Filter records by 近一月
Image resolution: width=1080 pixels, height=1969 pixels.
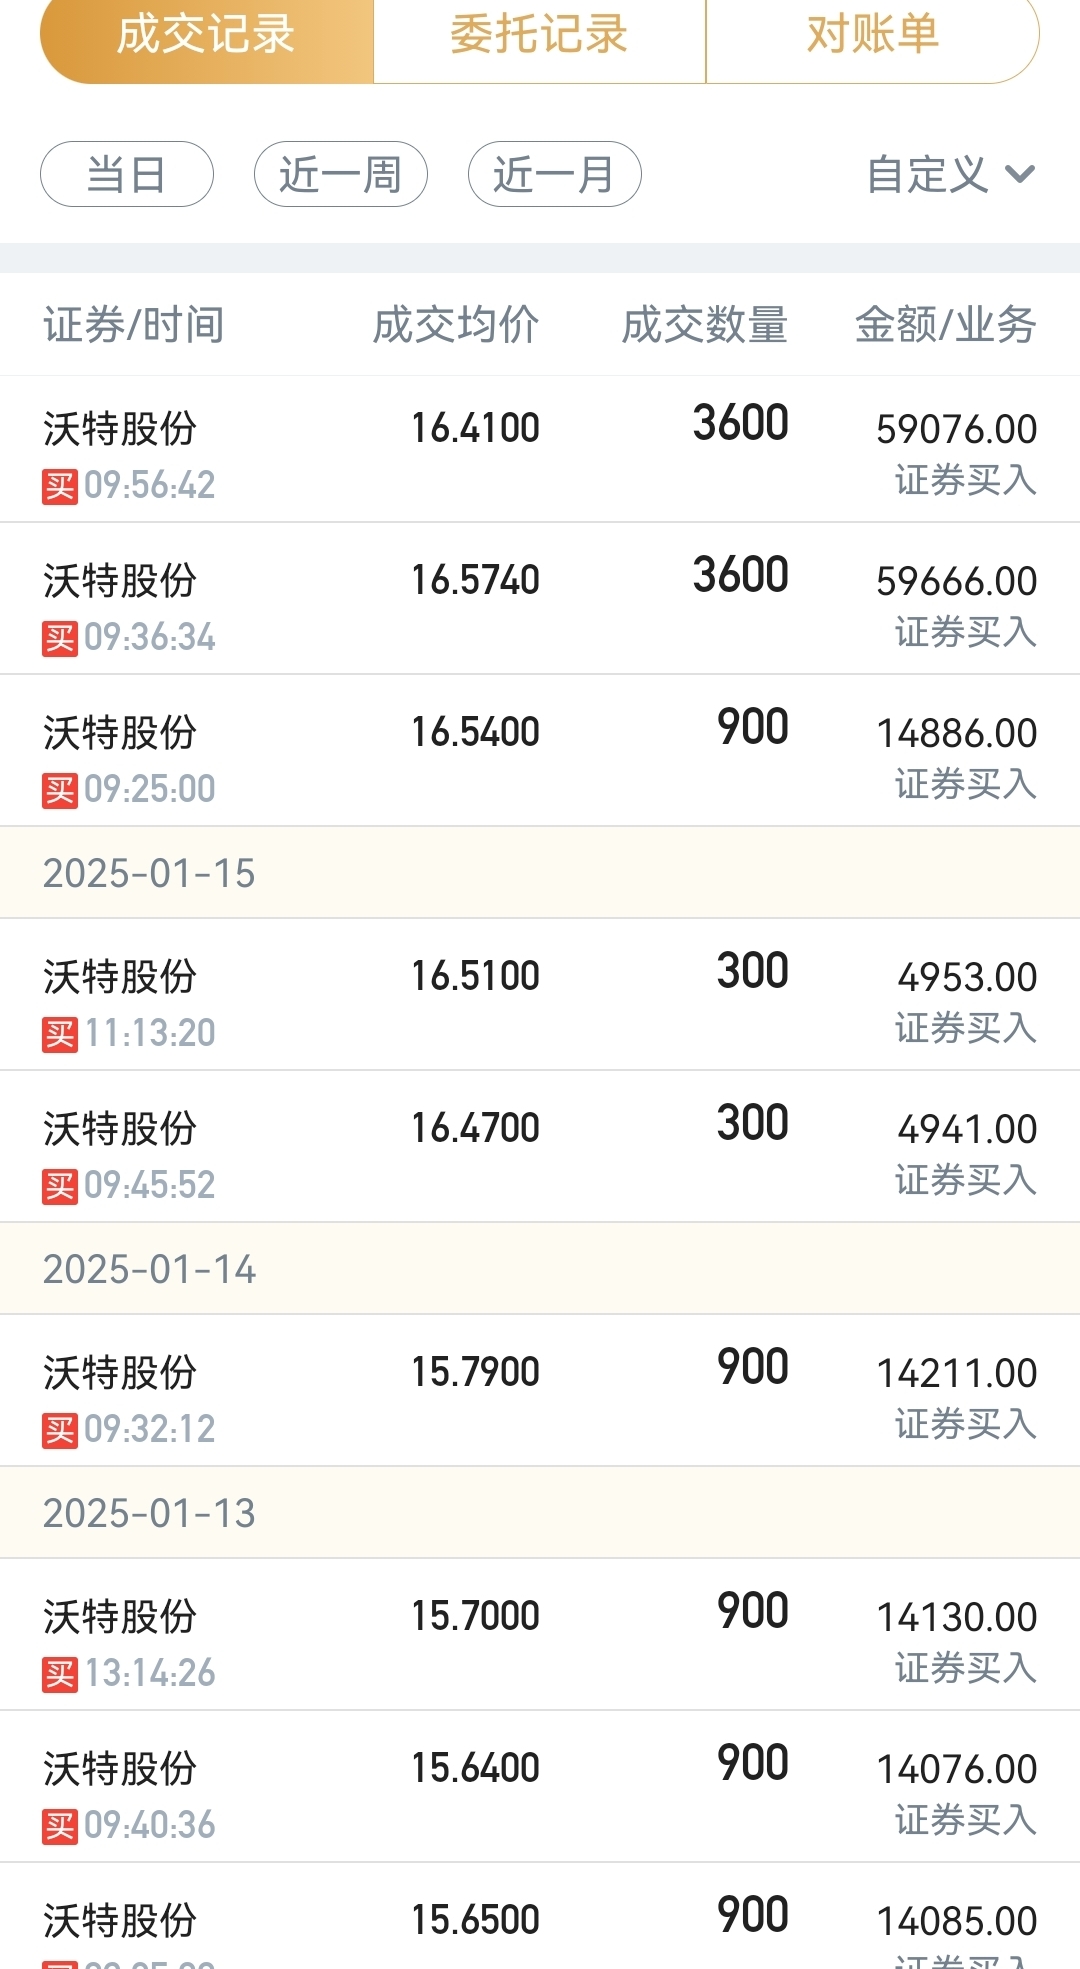tap(555, 174)
